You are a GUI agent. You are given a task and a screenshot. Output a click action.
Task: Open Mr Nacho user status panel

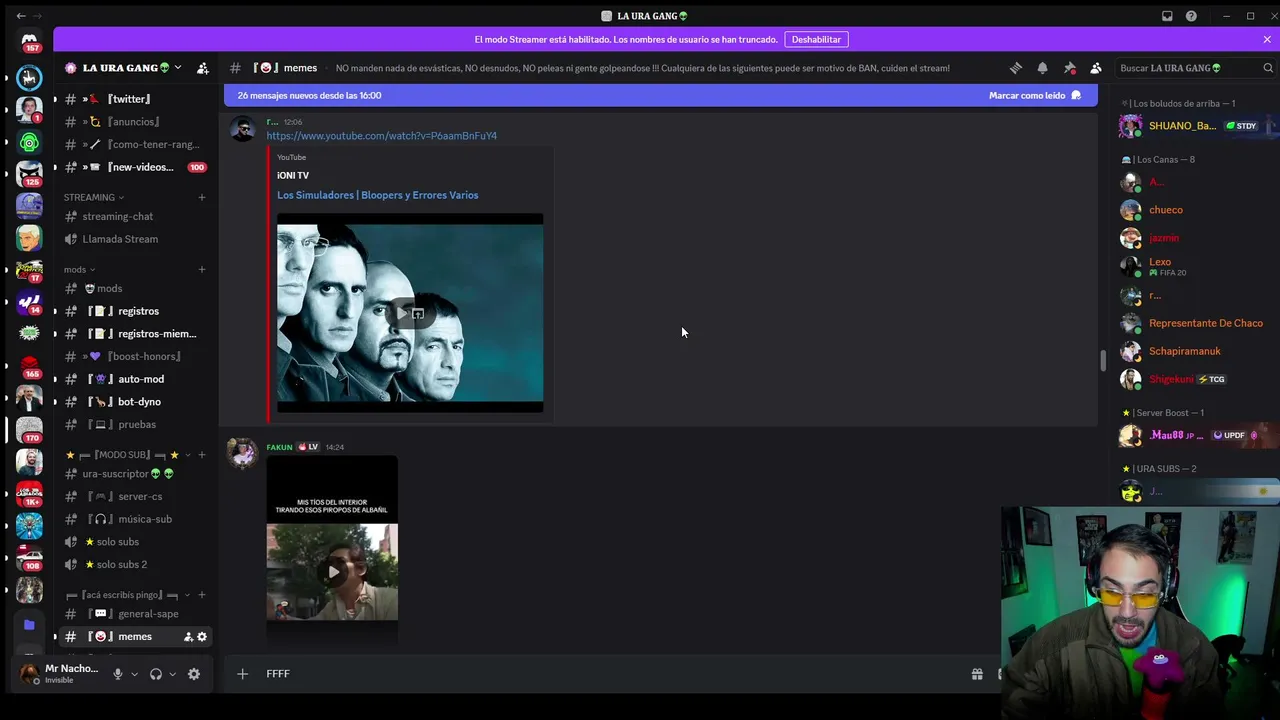[58, 674]
